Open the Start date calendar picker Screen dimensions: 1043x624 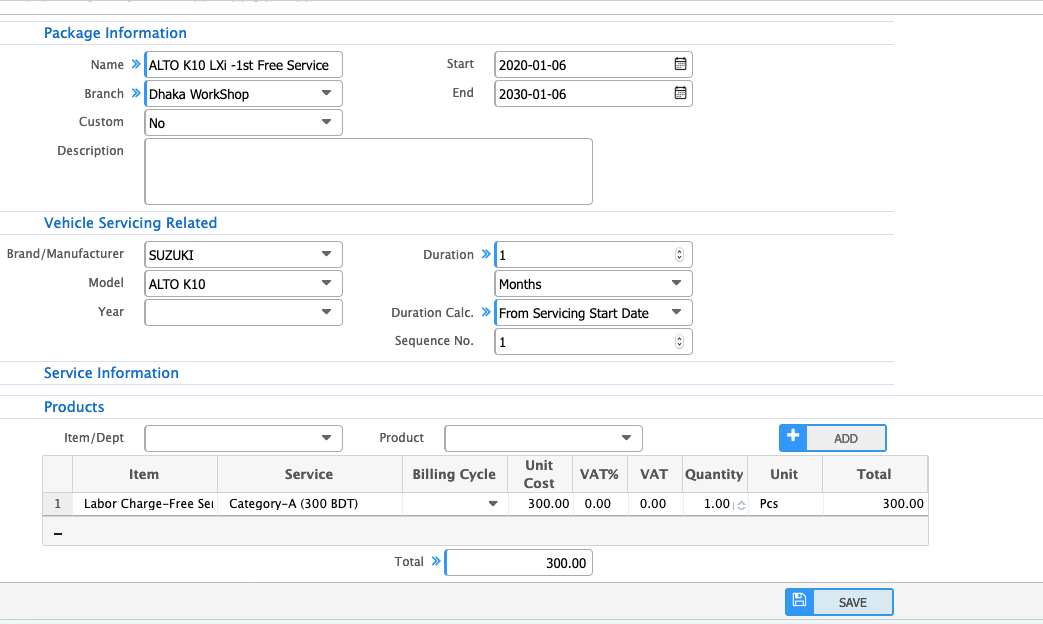(680, 64)
